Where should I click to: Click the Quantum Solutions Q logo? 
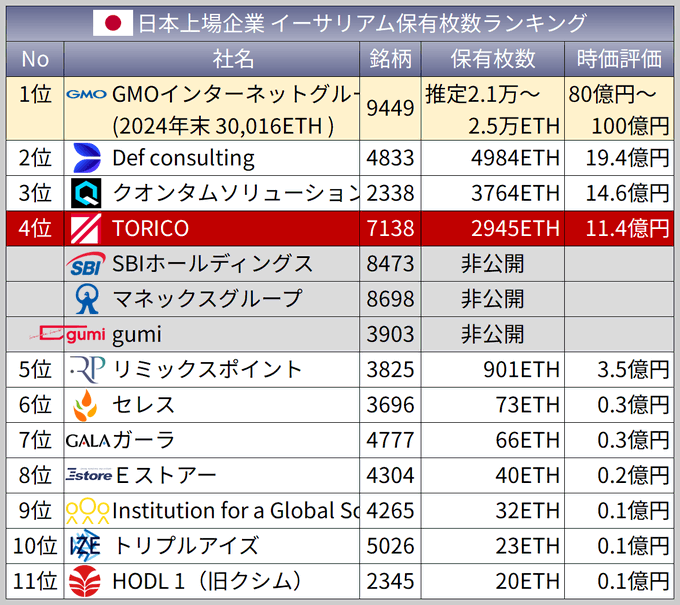86,193
